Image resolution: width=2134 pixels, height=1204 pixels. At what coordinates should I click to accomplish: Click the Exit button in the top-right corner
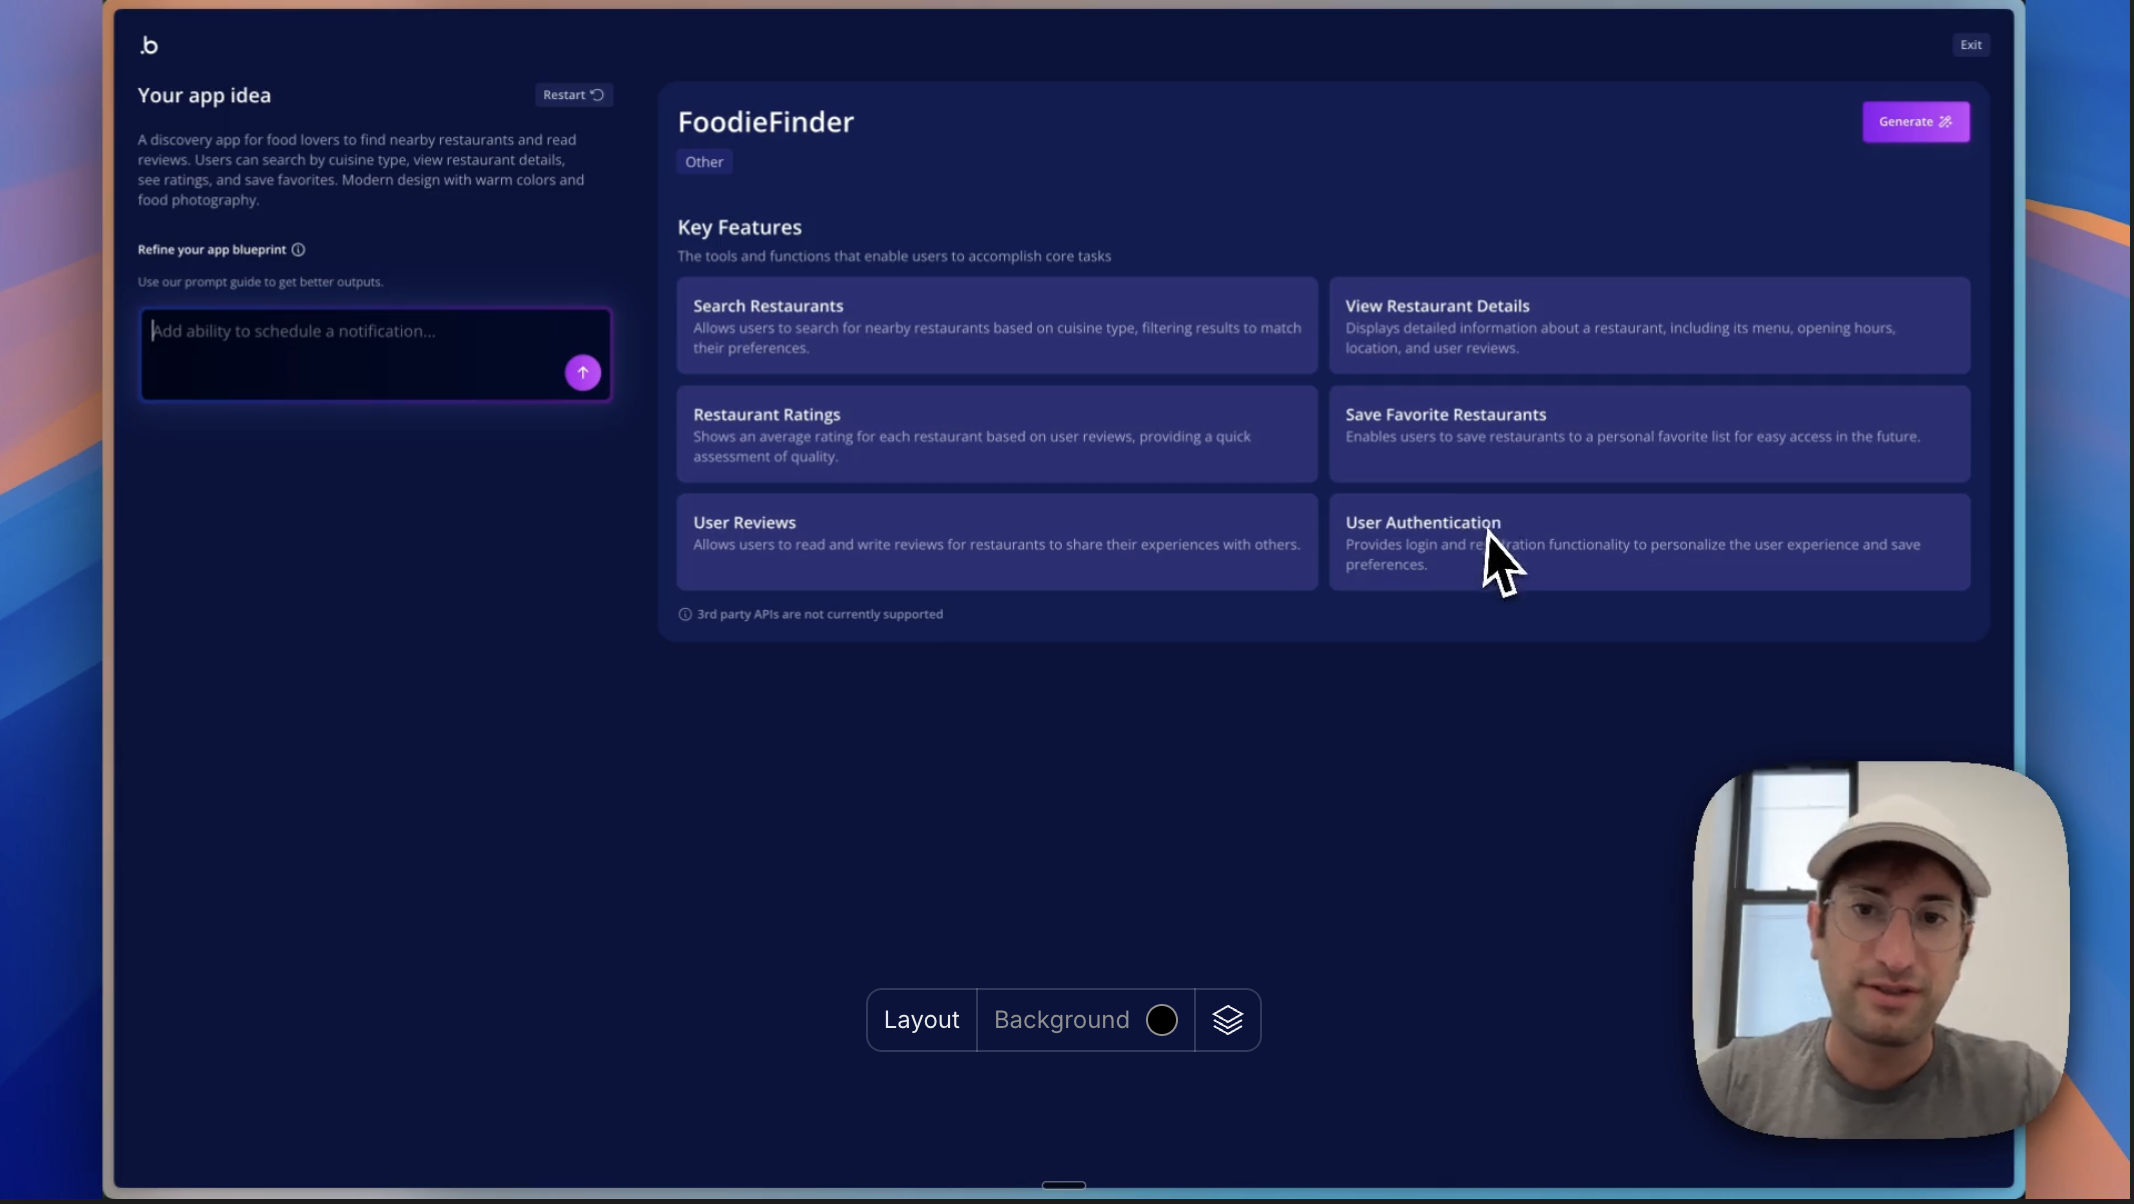click(1970, 44)
